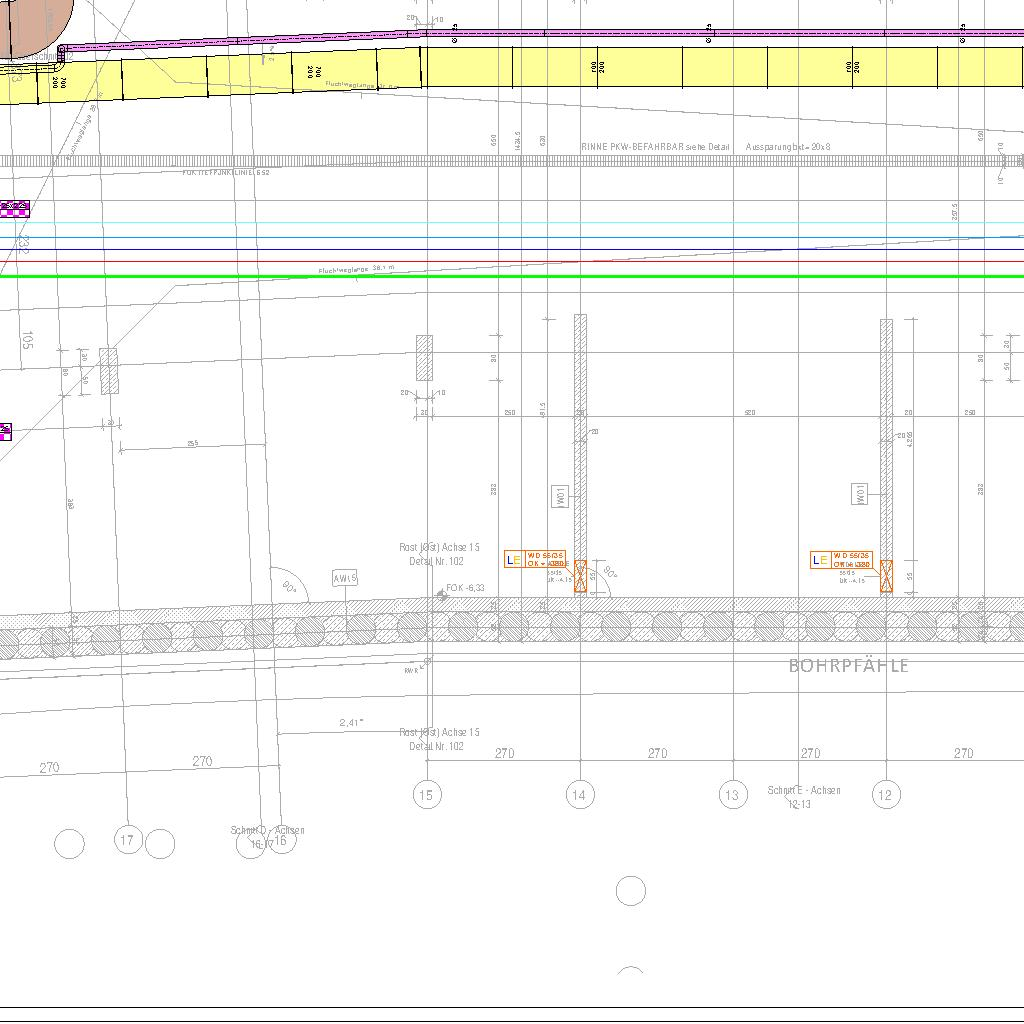This screenshot has width=1024, height=1024.
Task: Select the orange crossed column at axis 12
Action: (x=886, y=576)
